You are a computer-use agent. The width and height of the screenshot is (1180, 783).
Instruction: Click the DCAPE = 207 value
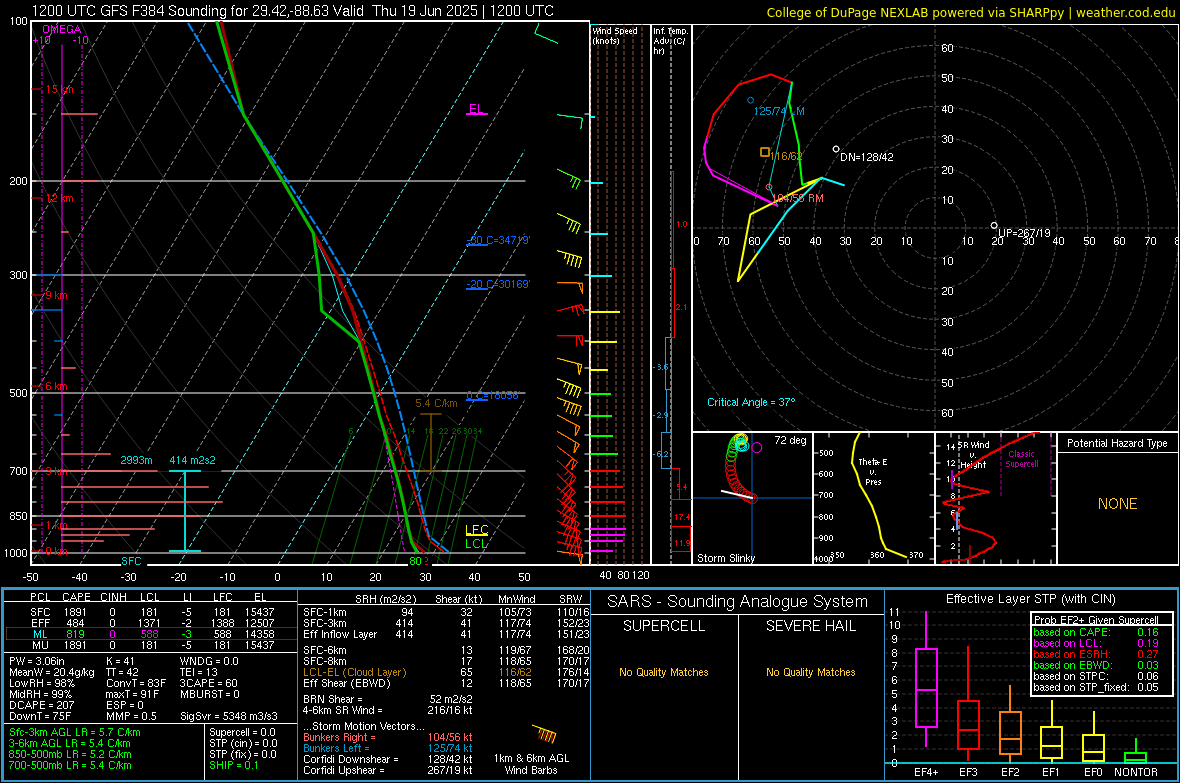pos(41,705)
